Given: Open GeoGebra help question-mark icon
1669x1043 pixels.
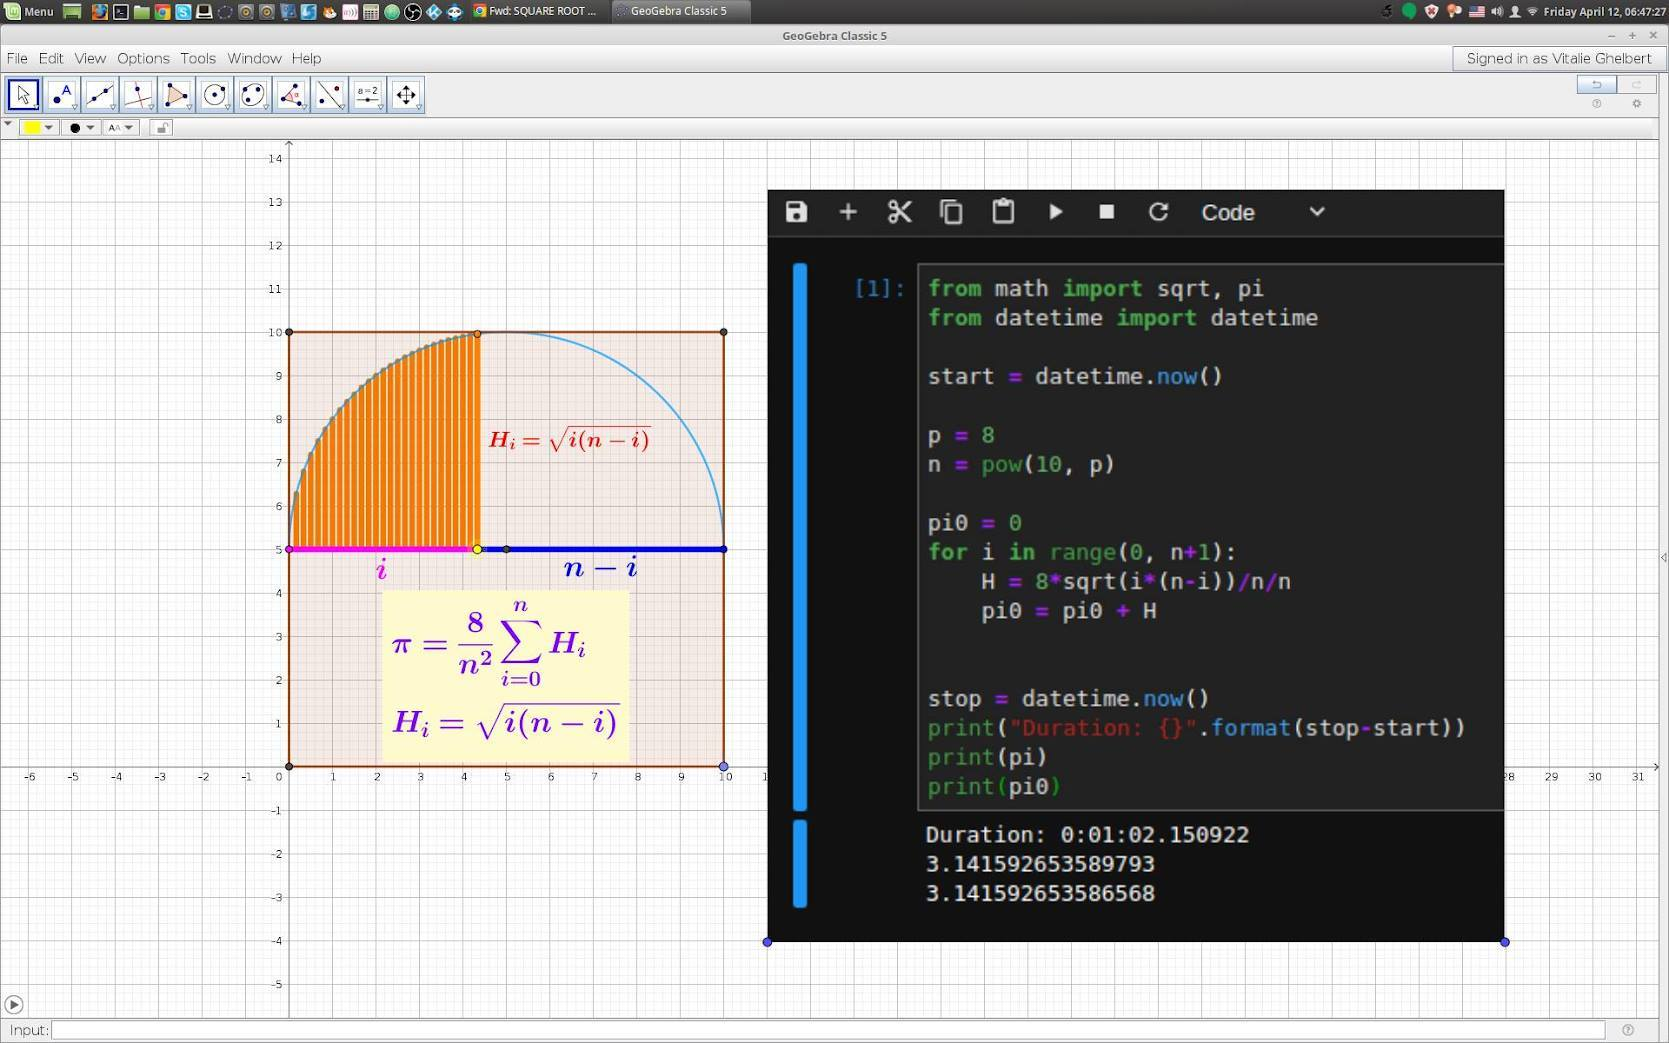Looking at the screenshot, I should (x=1596, y=104).
